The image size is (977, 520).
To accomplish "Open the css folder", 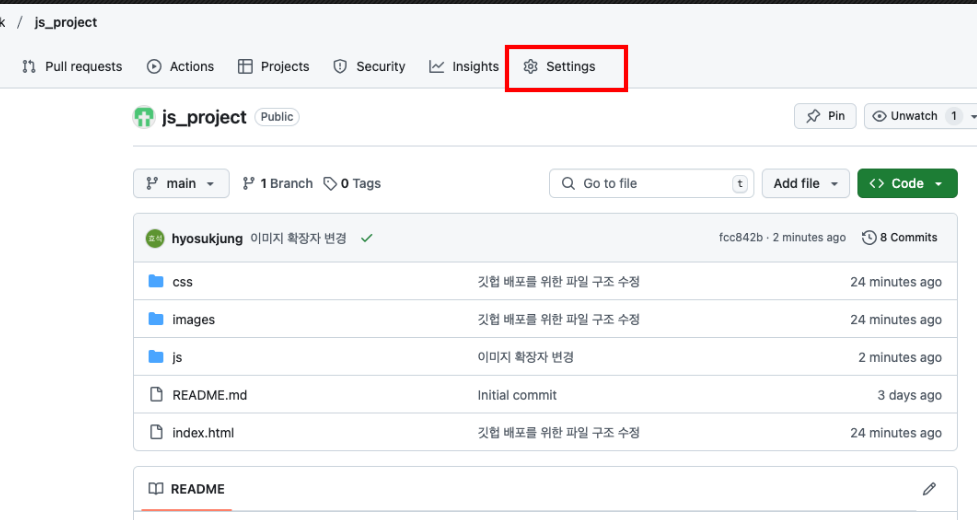I will coord(183,282).
